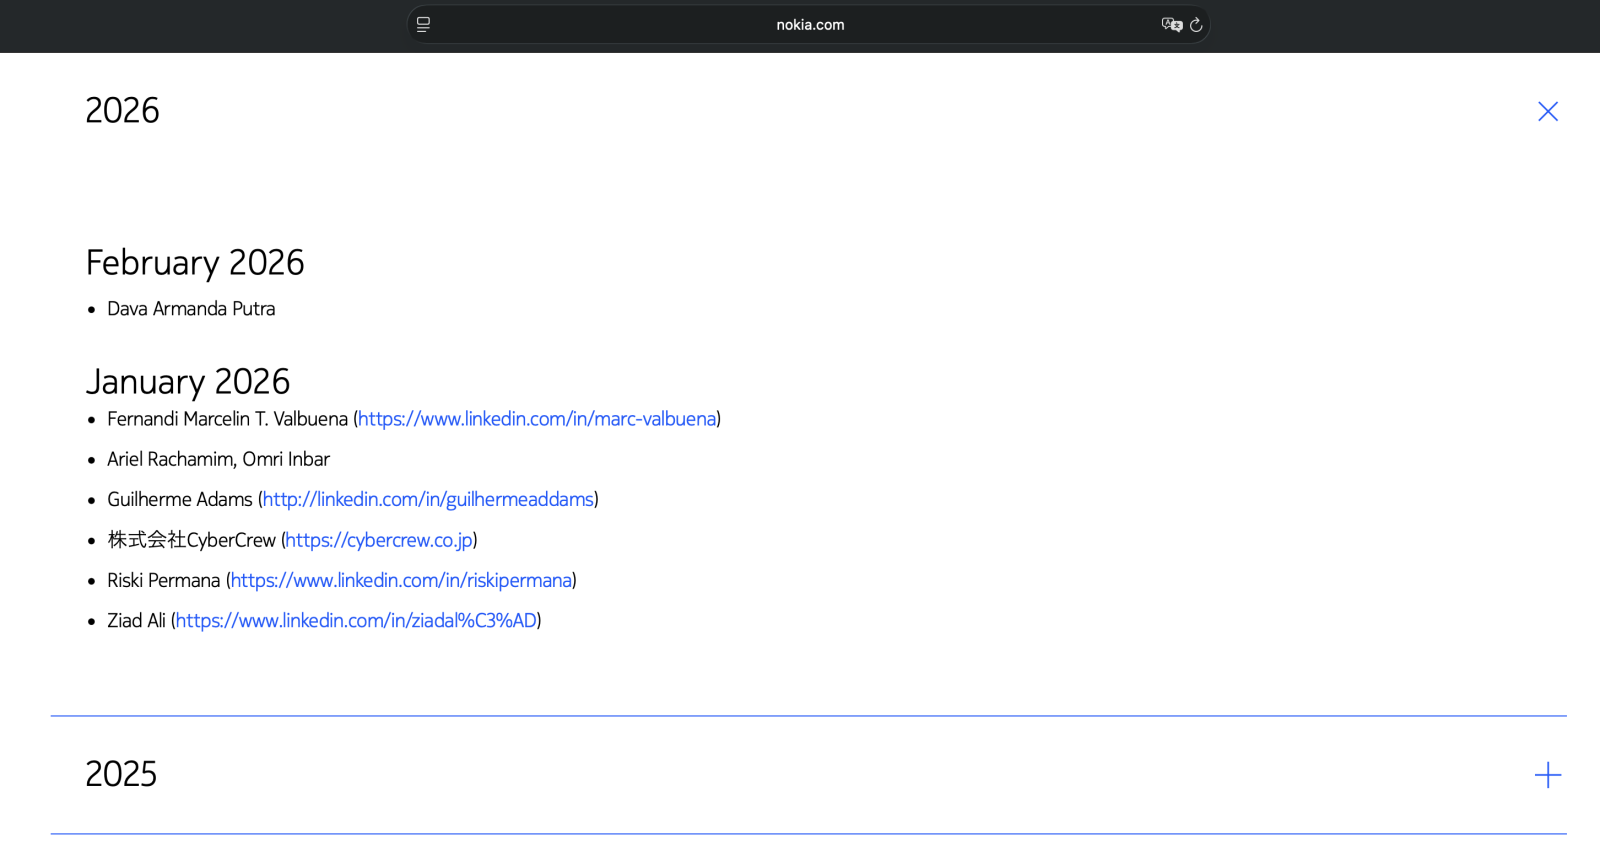Click the Riski Permana name text

click(163, 580)
